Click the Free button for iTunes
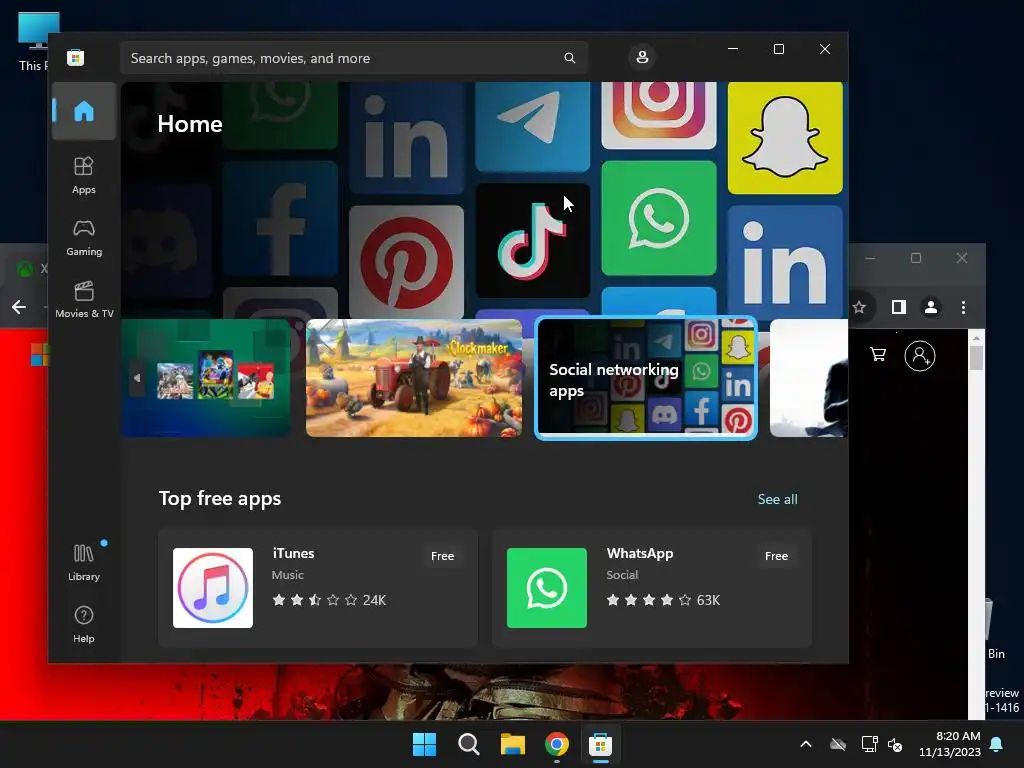This screenshot has width=1024, height=768. 442,556
